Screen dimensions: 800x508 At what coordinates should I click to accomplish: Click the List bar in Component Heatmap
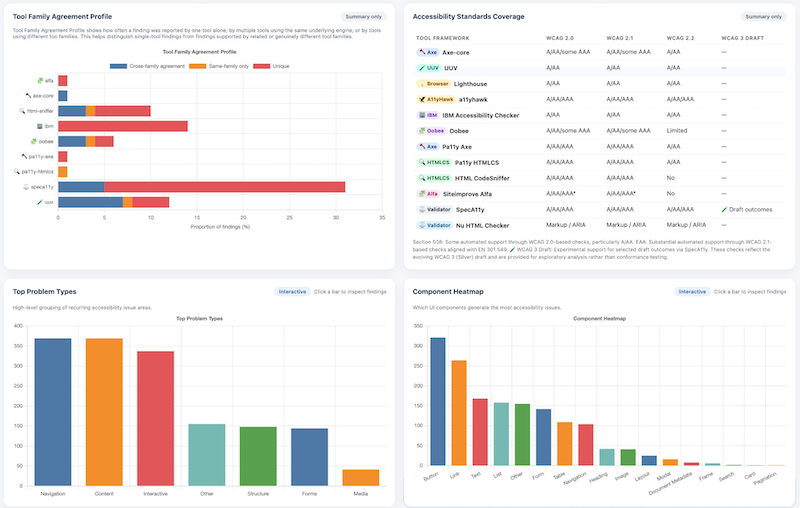(502, 434)
